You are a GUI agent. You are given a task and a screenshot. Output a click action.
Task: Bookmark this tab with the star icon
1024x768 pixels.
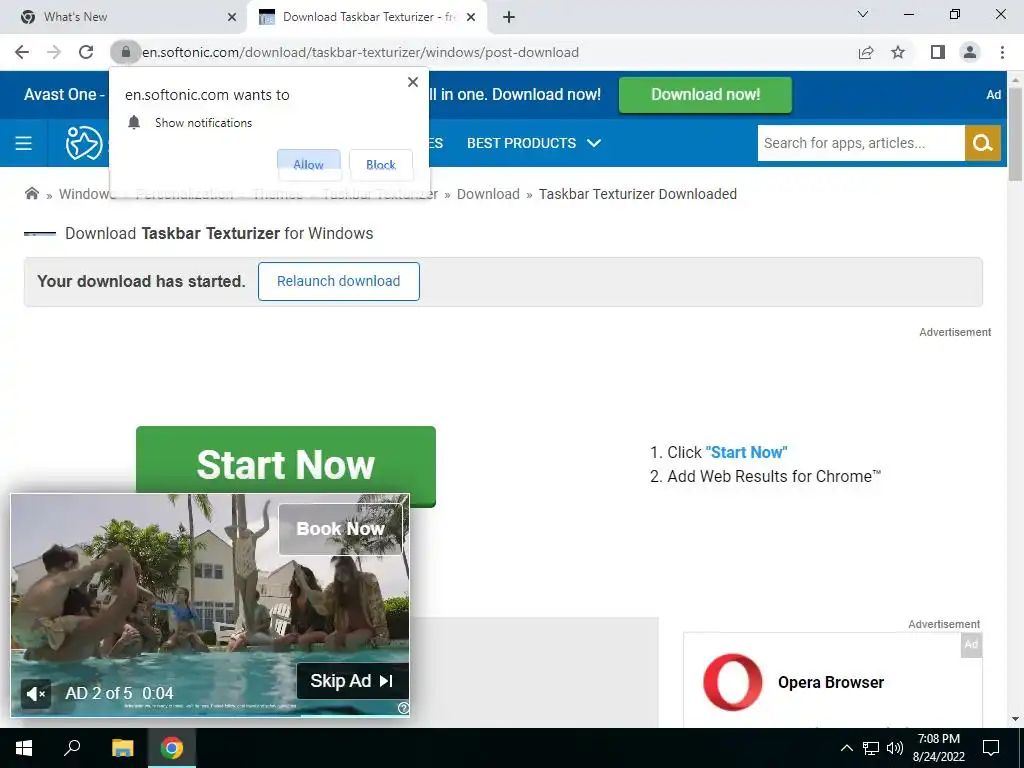pyautogui.click(x=898, y=52)
